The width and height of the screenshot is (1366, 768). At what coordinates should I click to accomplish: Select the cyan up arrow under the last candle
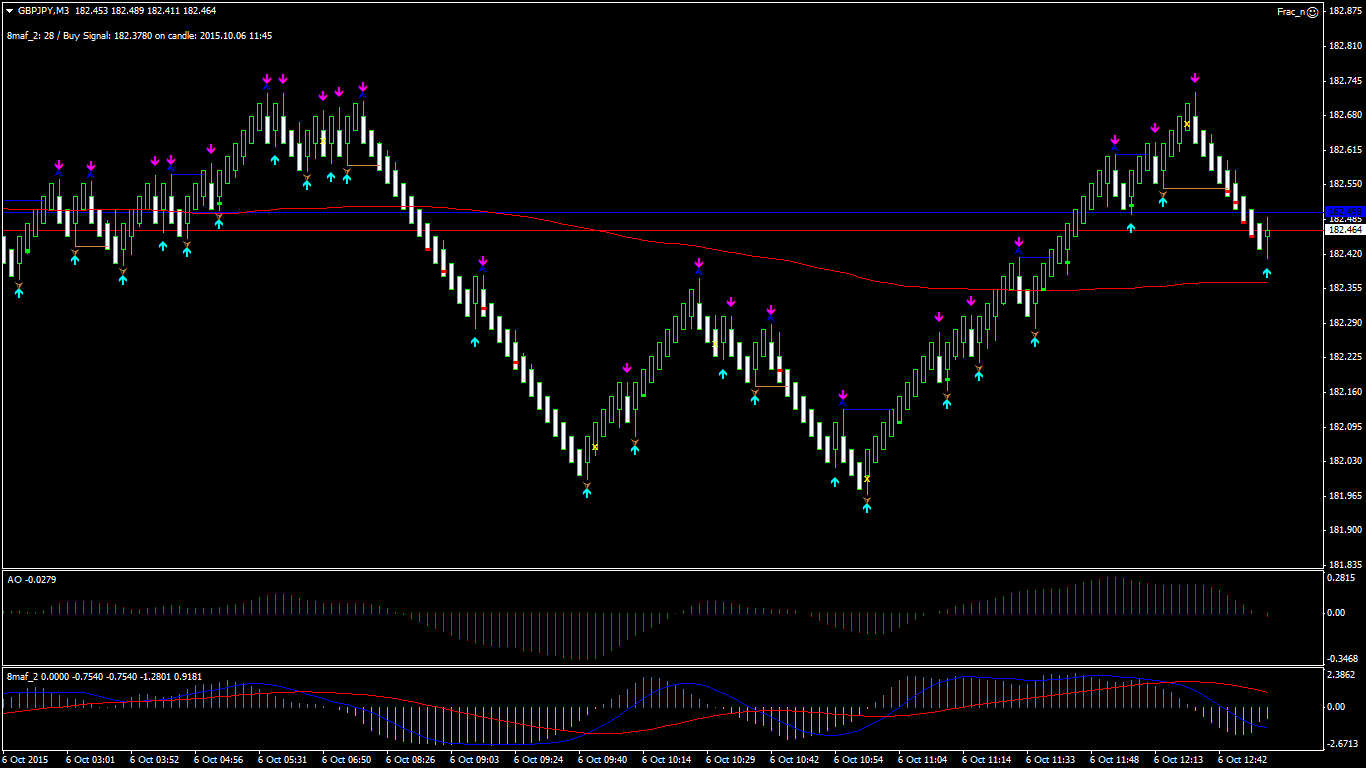(1267, 272)
